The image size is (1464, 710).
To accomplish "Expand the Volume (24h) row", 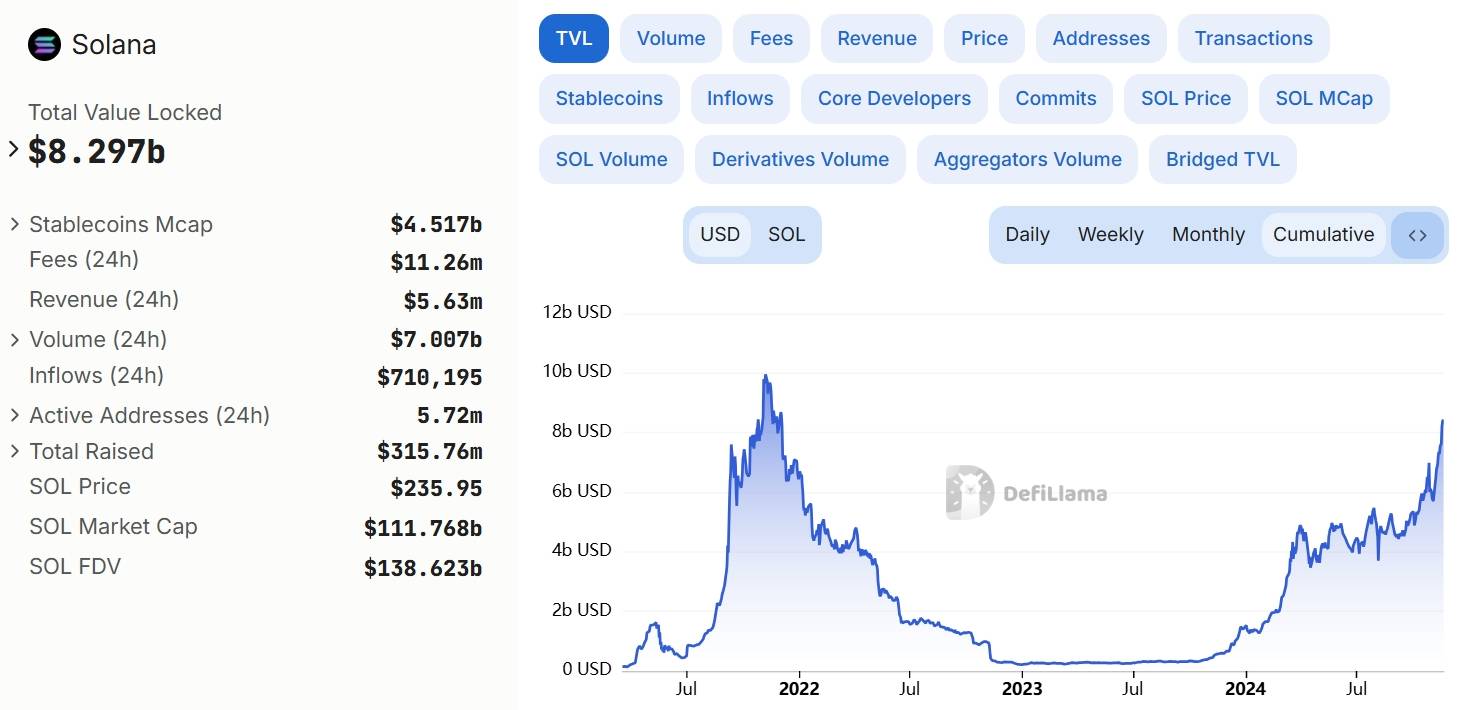I will point(14,340).
